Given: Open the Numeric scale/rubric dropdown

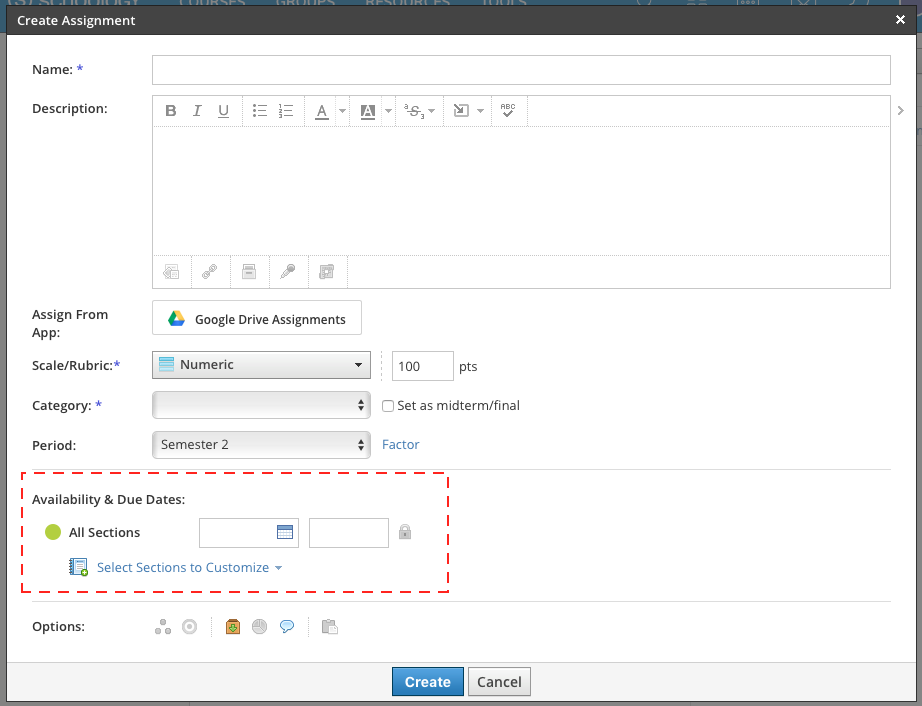Looking at the screenshot, I should (x=261, y=365).
